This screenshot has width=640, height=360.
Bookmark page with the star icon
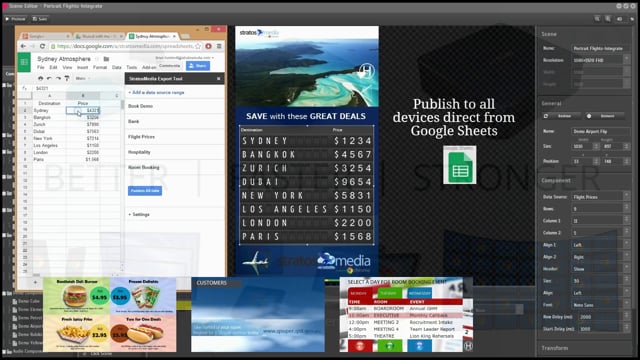point(198,46)
